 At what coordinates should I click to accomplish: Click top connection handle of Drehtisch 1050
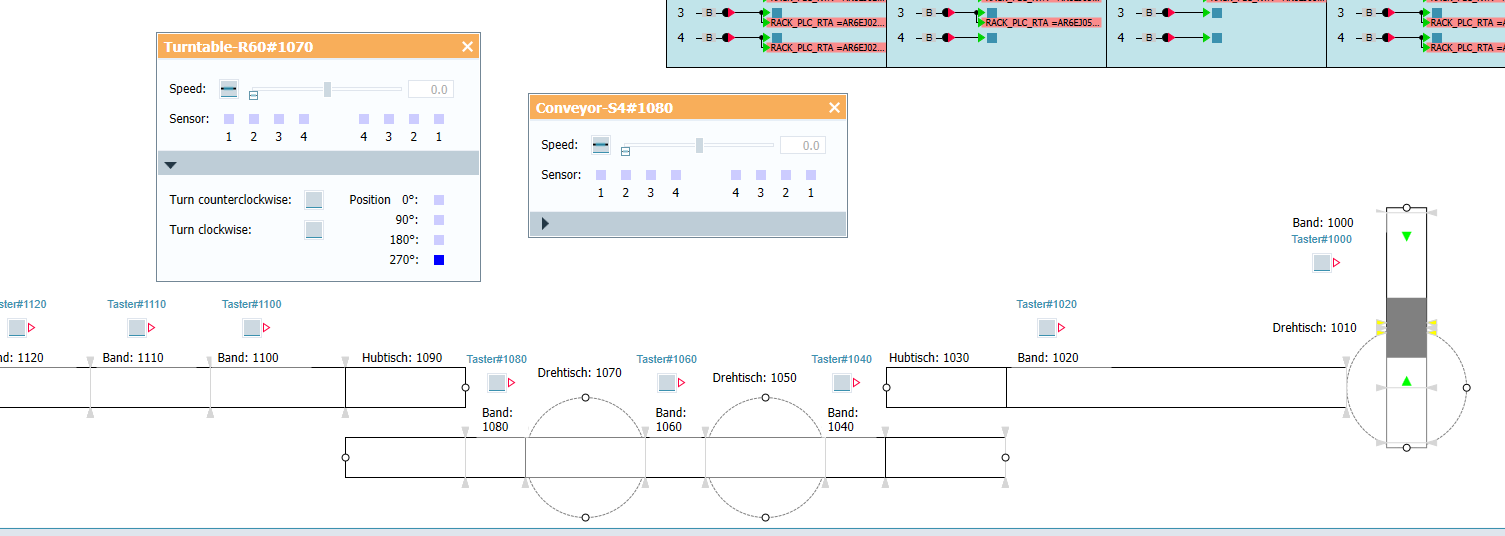(765, 398)
